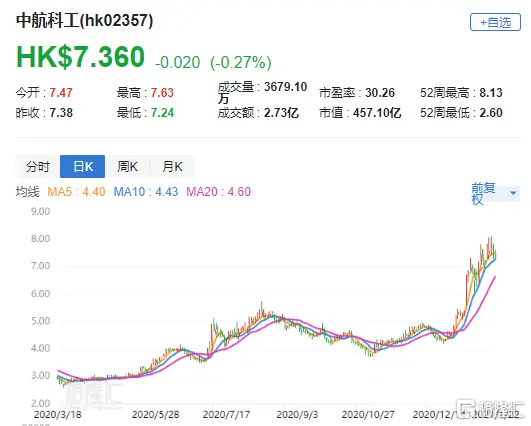Add stock to watchlist via +自选 button

click(x=495, y=22)
